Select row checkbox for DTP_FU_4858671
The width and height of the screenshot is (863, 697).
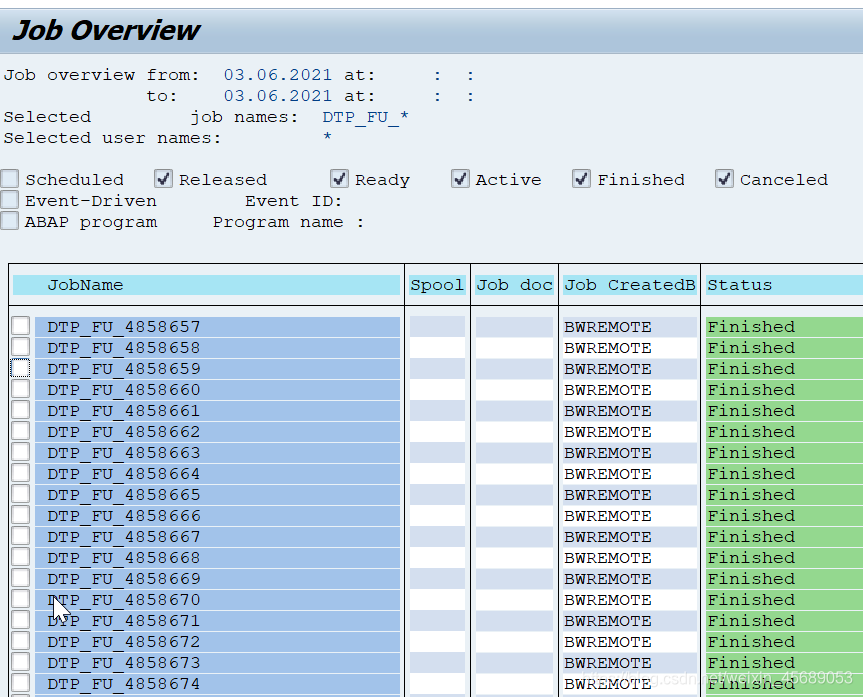20,620
